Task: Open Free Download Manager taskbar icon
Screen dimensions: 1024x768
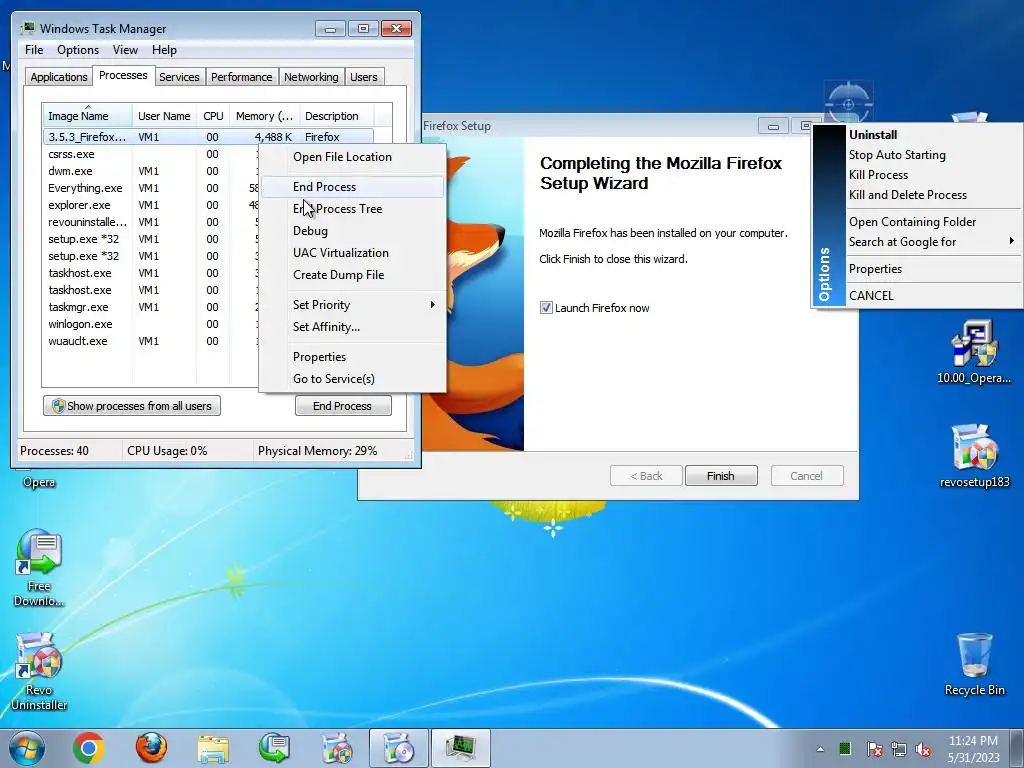Action: click(x=274, y=748)
